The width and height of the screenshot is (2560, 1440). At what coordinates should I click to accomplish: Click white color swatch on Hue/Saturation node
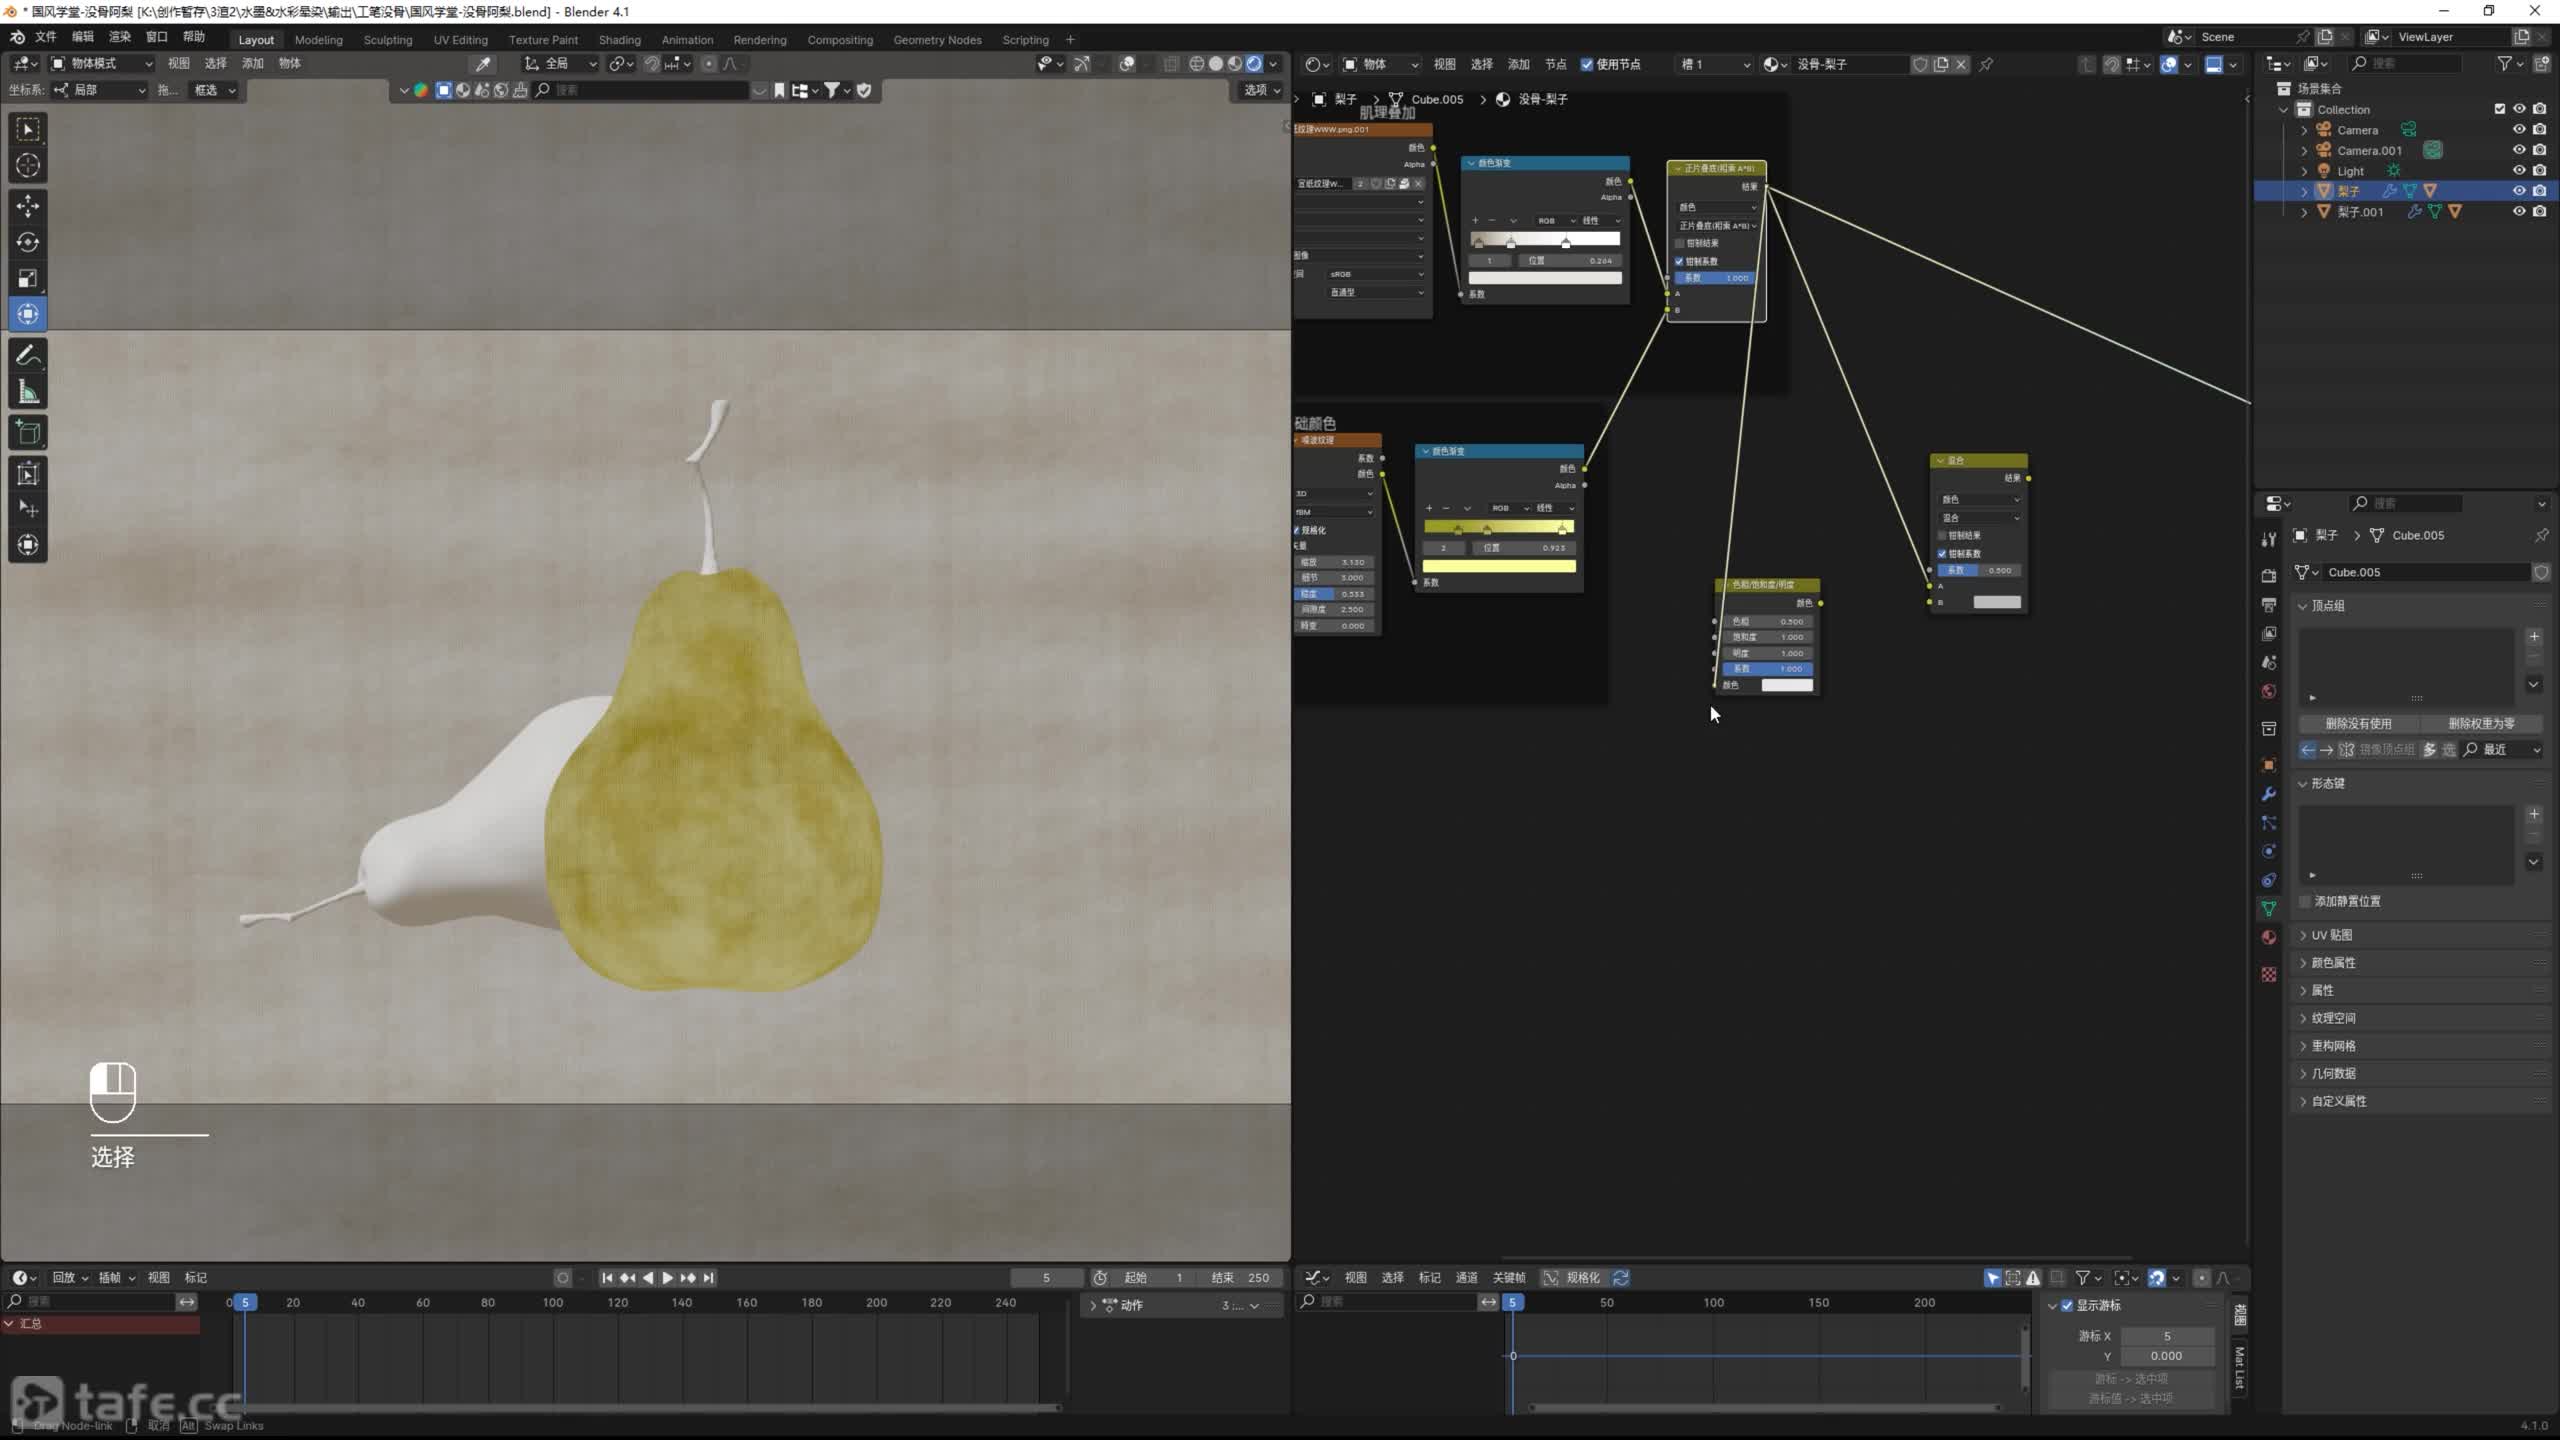(x=1786, y=685)
